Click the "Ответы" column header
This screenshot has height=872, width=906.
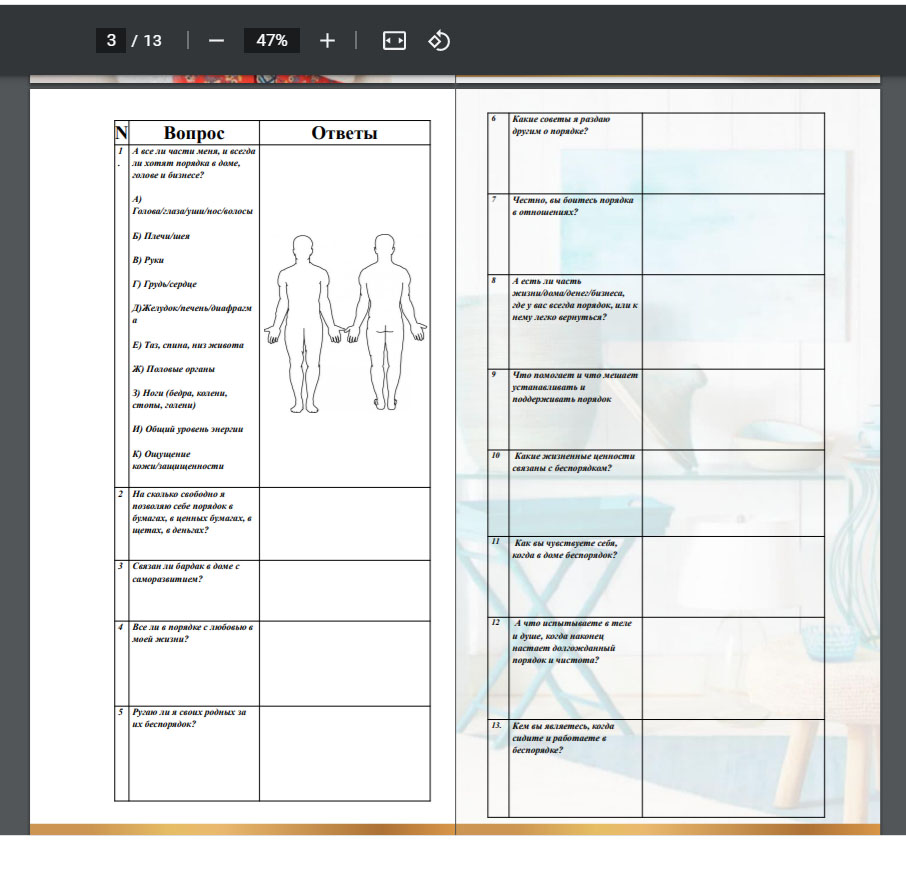344,134
